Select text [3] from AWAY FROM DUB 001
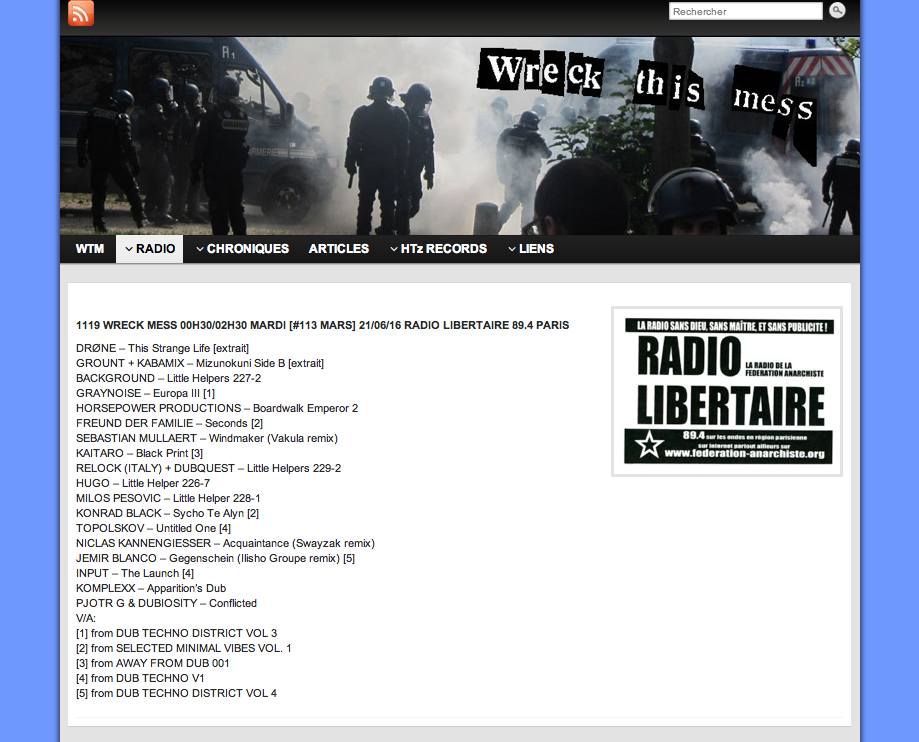The height and width of the screenshot is (742, 919). click(152, 663)
